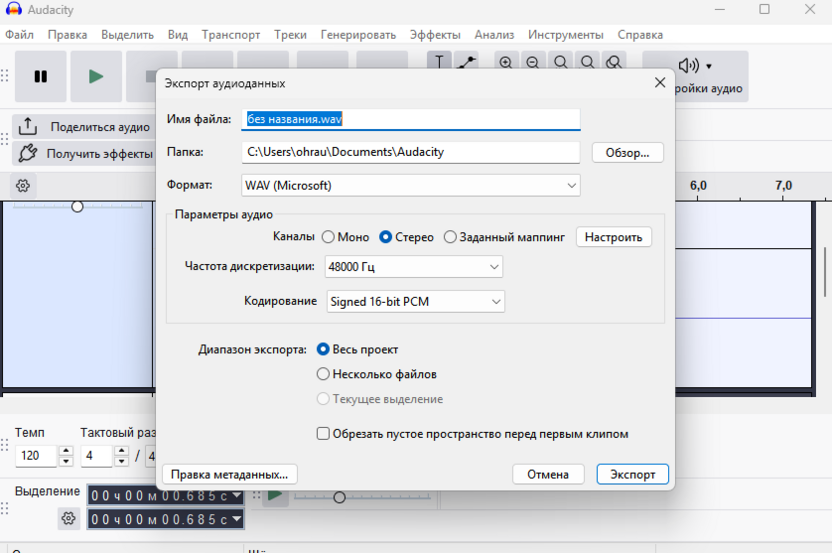This screenshot has height=553, width=832.
Task: Open the Вид menu
Action: click(178, 34)
